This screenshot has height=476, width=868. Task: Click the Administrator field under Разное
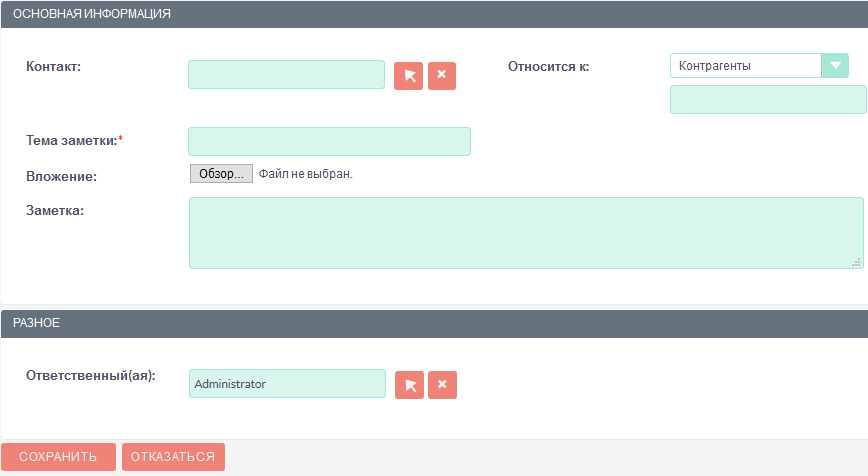tap(286, 384)
